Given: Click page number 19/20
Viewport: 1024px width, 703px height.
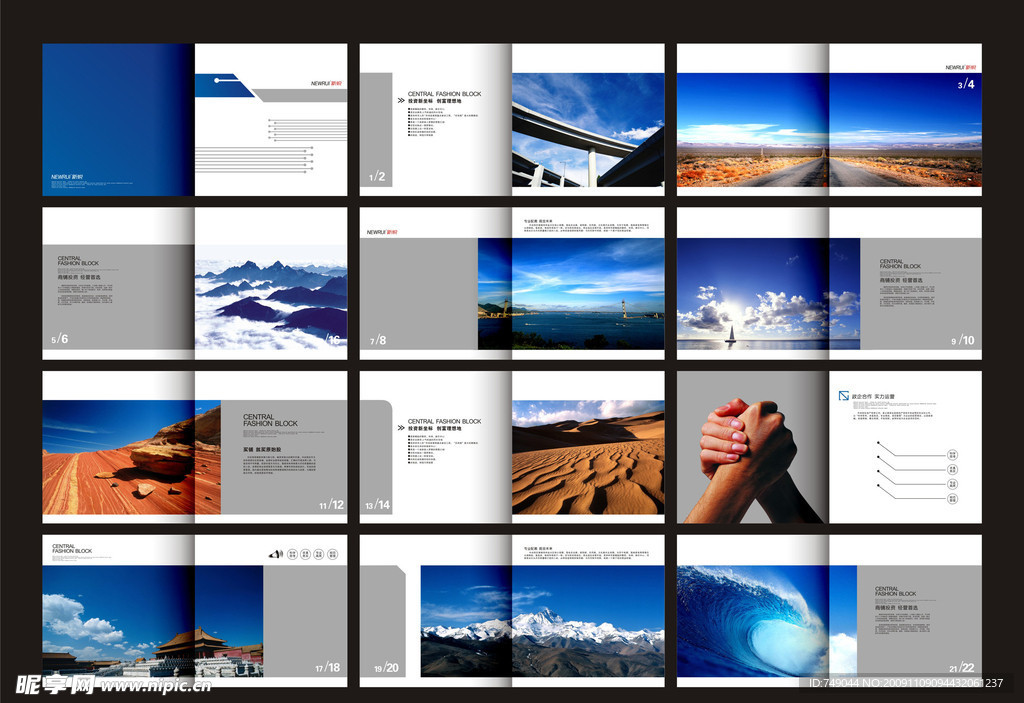Looking at the screenshot, I should (x=386, y=668).
